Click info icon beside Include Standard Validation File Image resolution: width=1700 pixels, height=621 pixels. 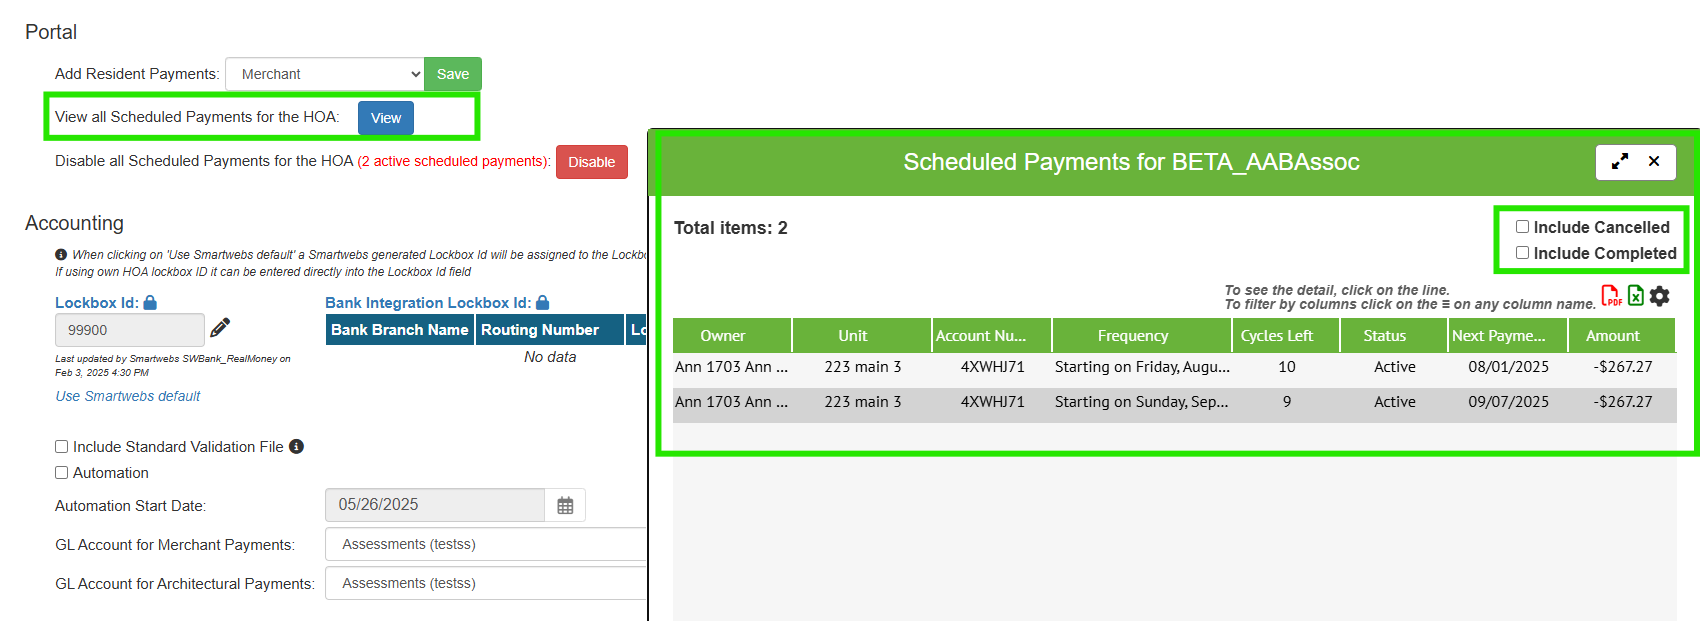297,447
